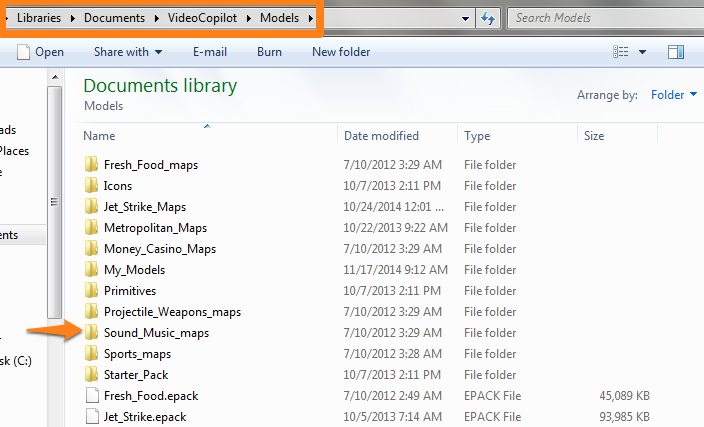The image size is (704, 427).
Task: Click the Search Models input field
Action: [x=600, y=18]
